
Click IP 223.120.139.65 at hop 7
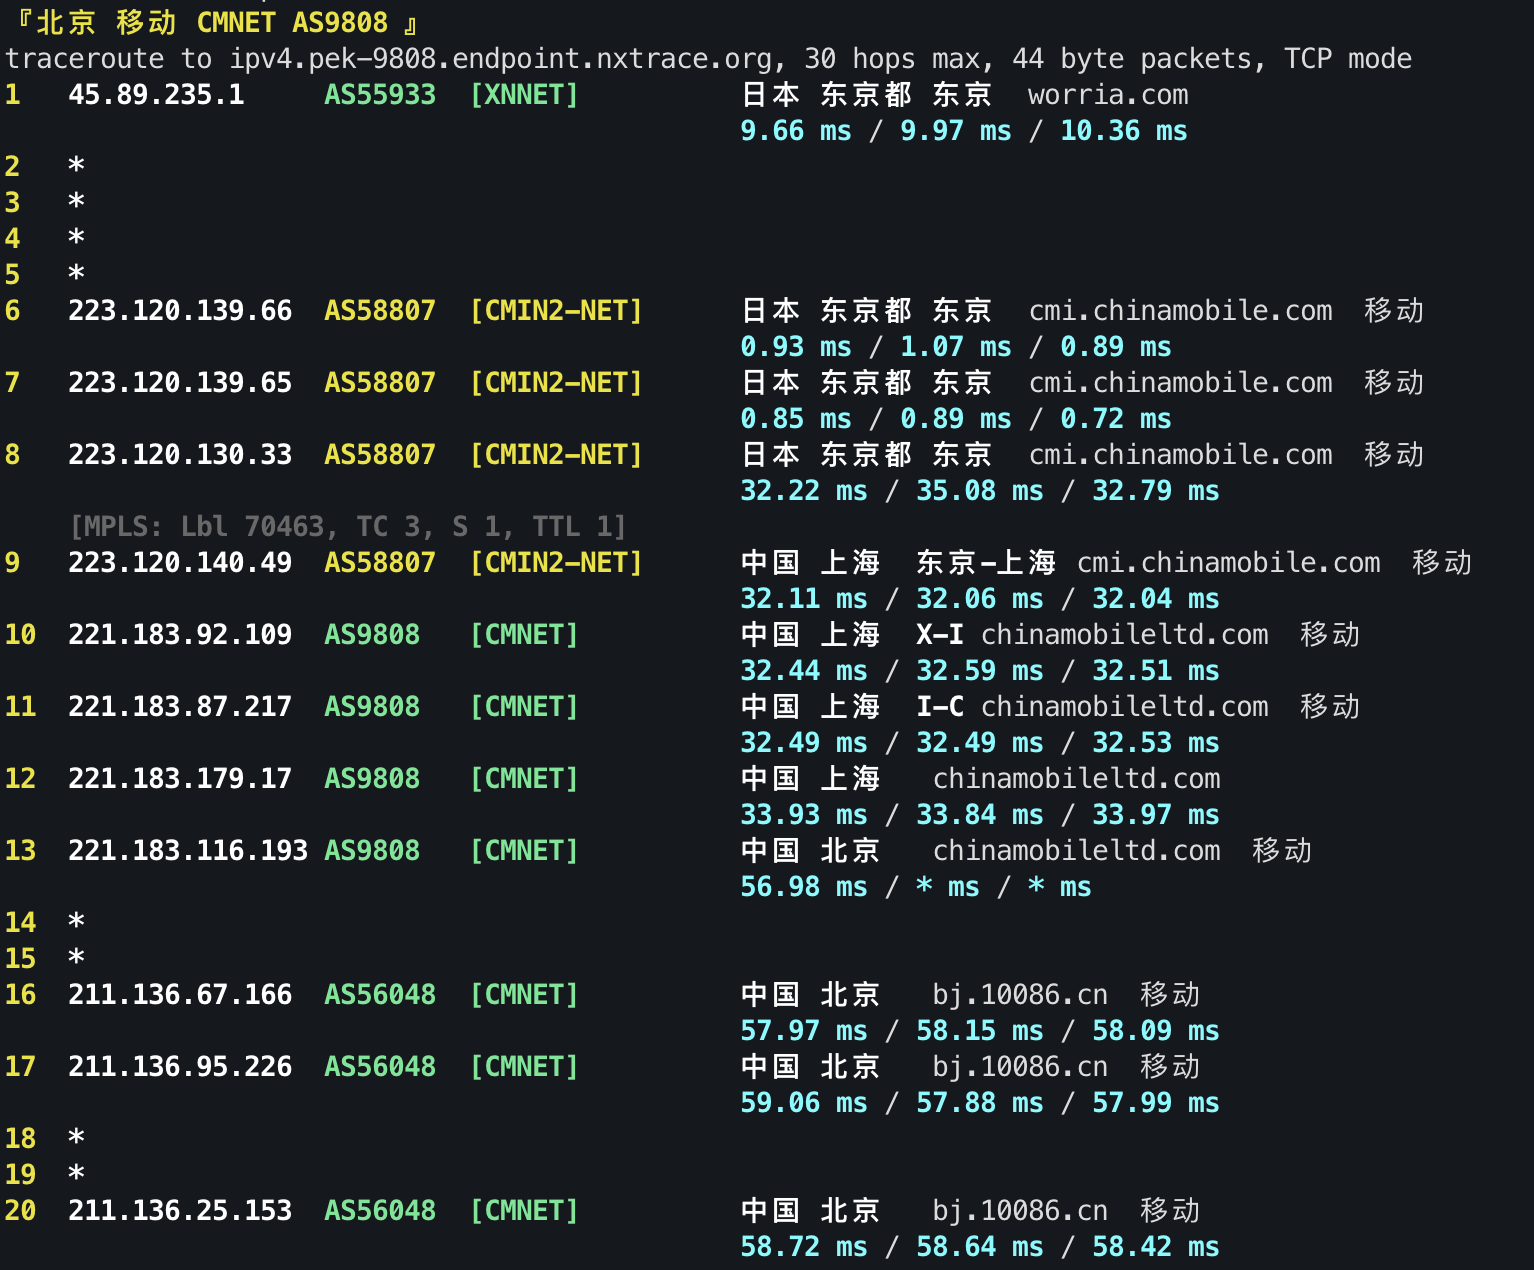pyautogui.click(x=180, y=383)
